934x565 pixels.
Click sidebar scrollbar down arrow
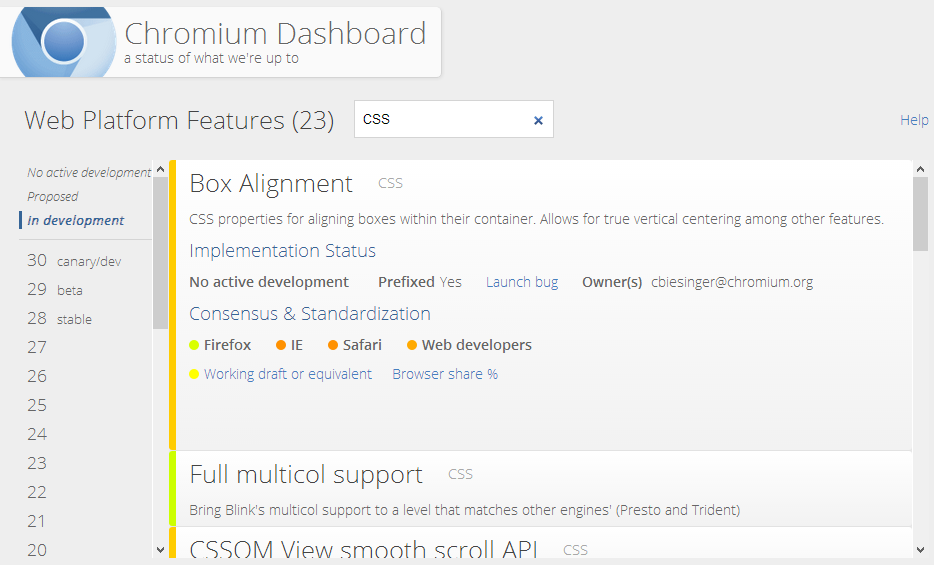point(160,550)
